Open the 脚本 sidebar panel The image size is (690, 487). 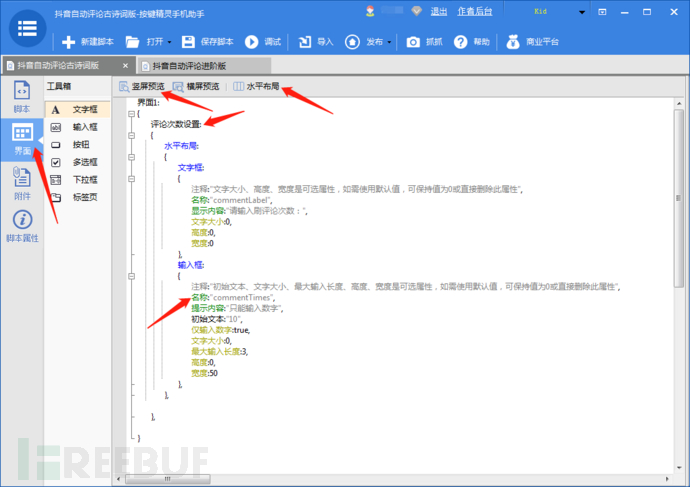pyautogui.click(x=22, y=97)
